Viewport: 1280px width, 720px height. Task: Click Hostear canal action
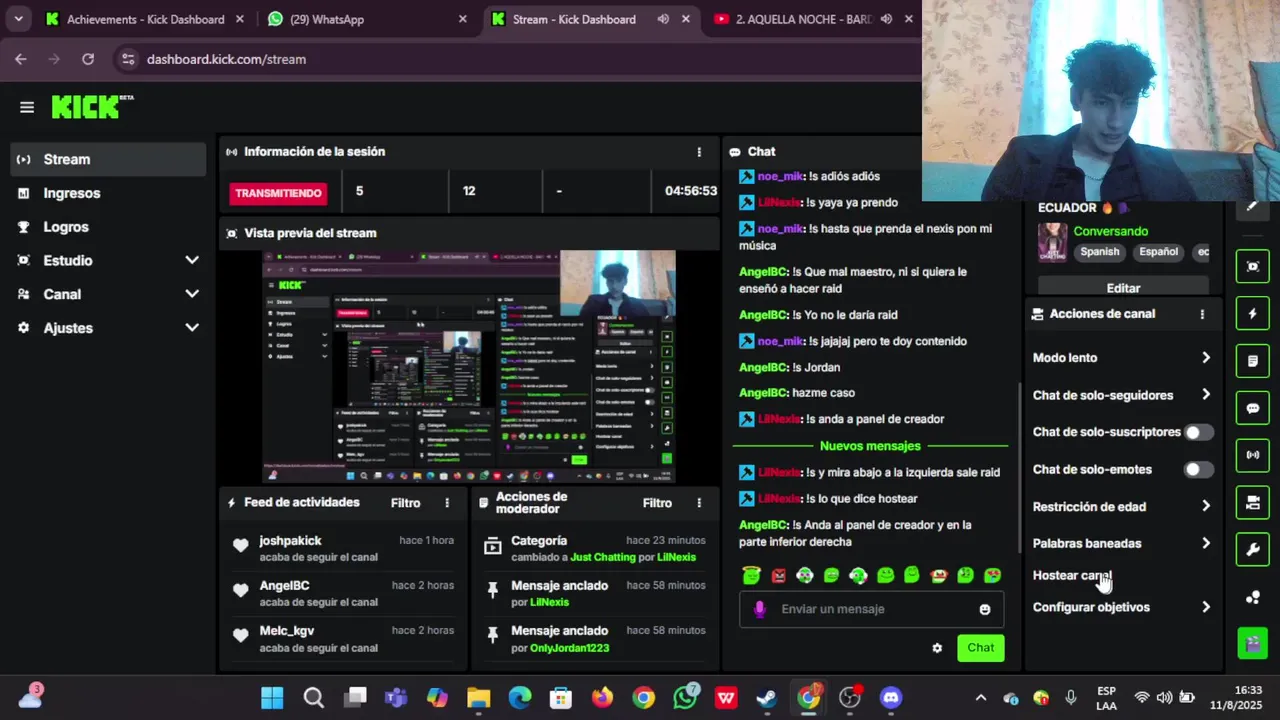click(x=1072, y=575)
